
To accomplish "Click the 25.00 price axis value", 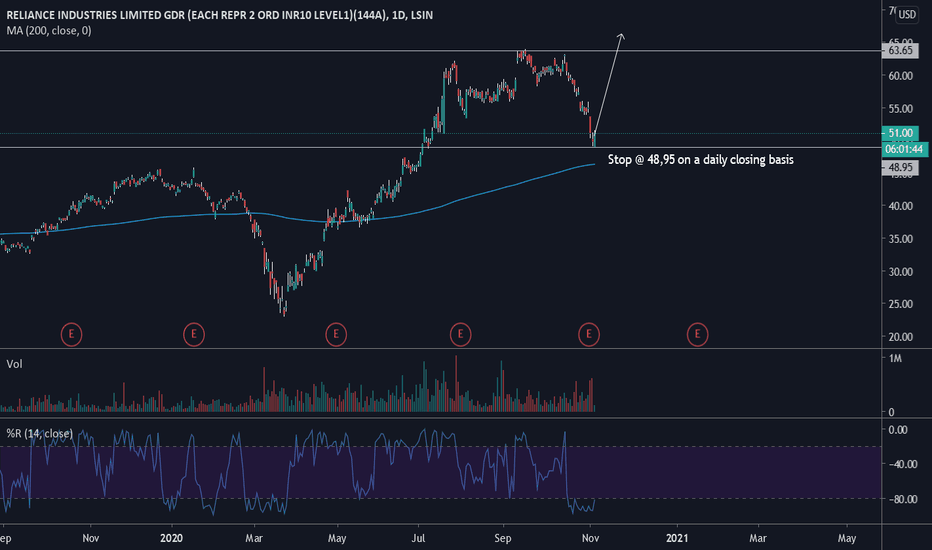I will (x=900, y=304).
